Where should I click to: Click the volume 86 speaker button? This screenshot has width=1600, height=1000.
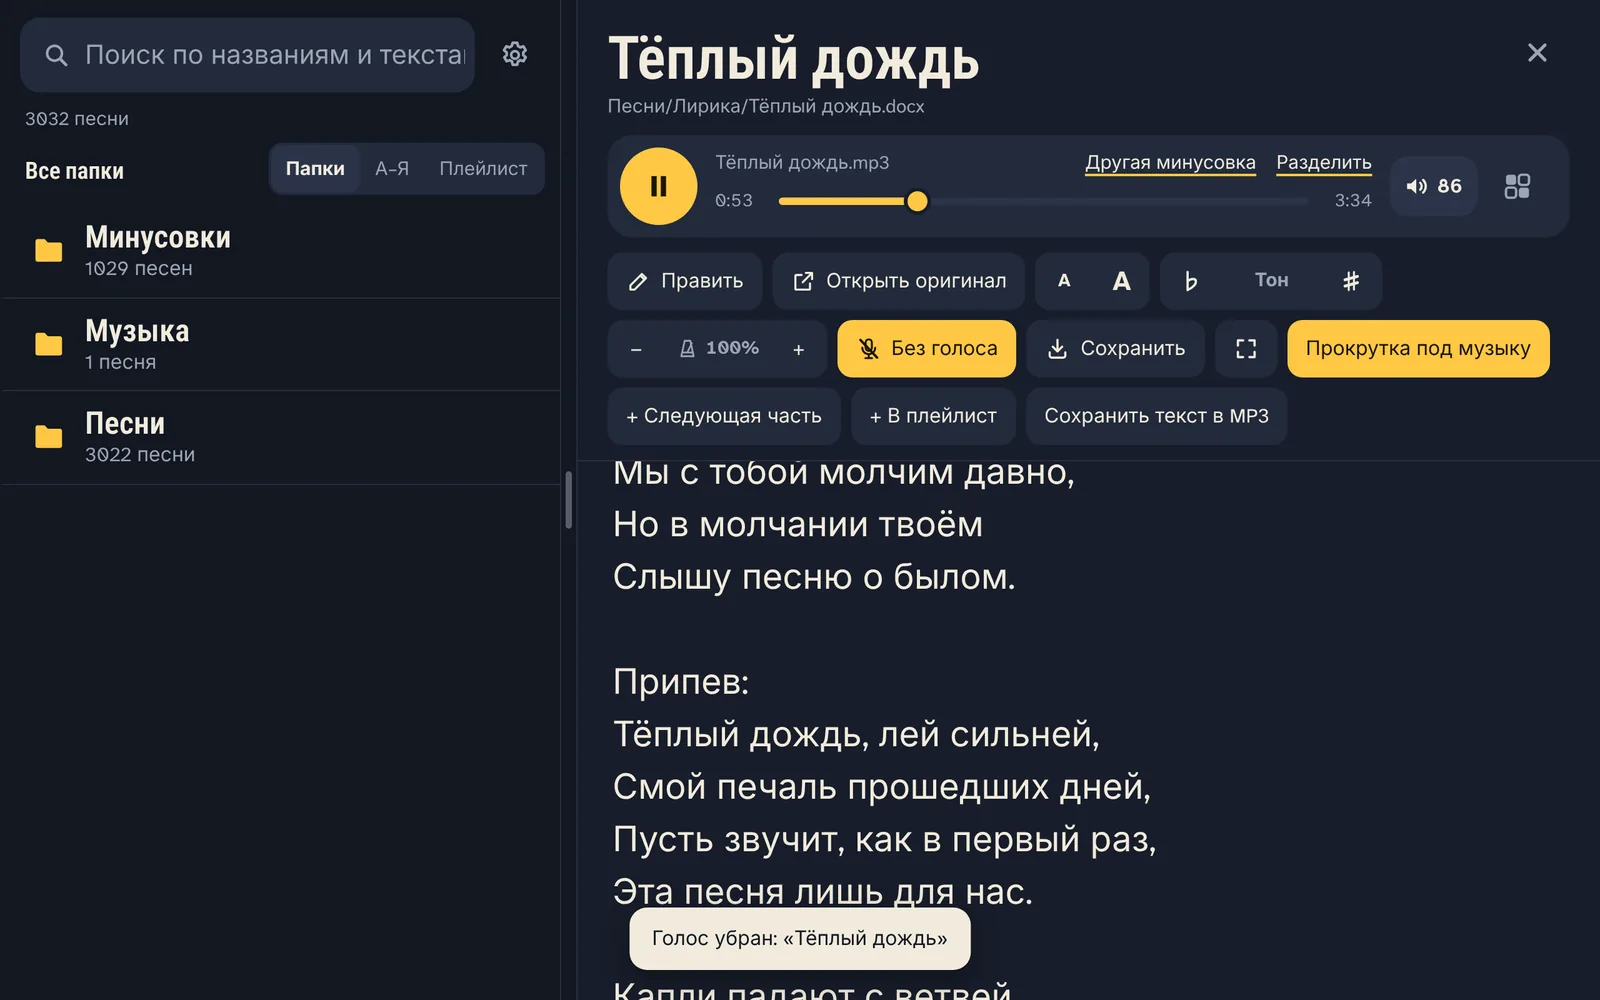point(1434,186)
